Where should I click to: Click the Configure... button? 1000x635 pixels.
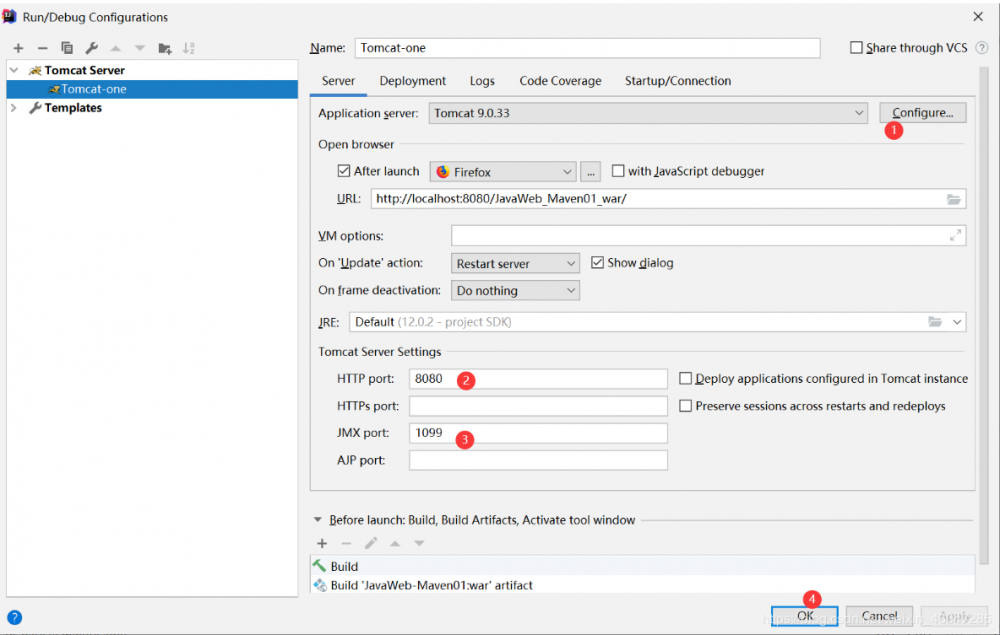(x=922, y=113)
